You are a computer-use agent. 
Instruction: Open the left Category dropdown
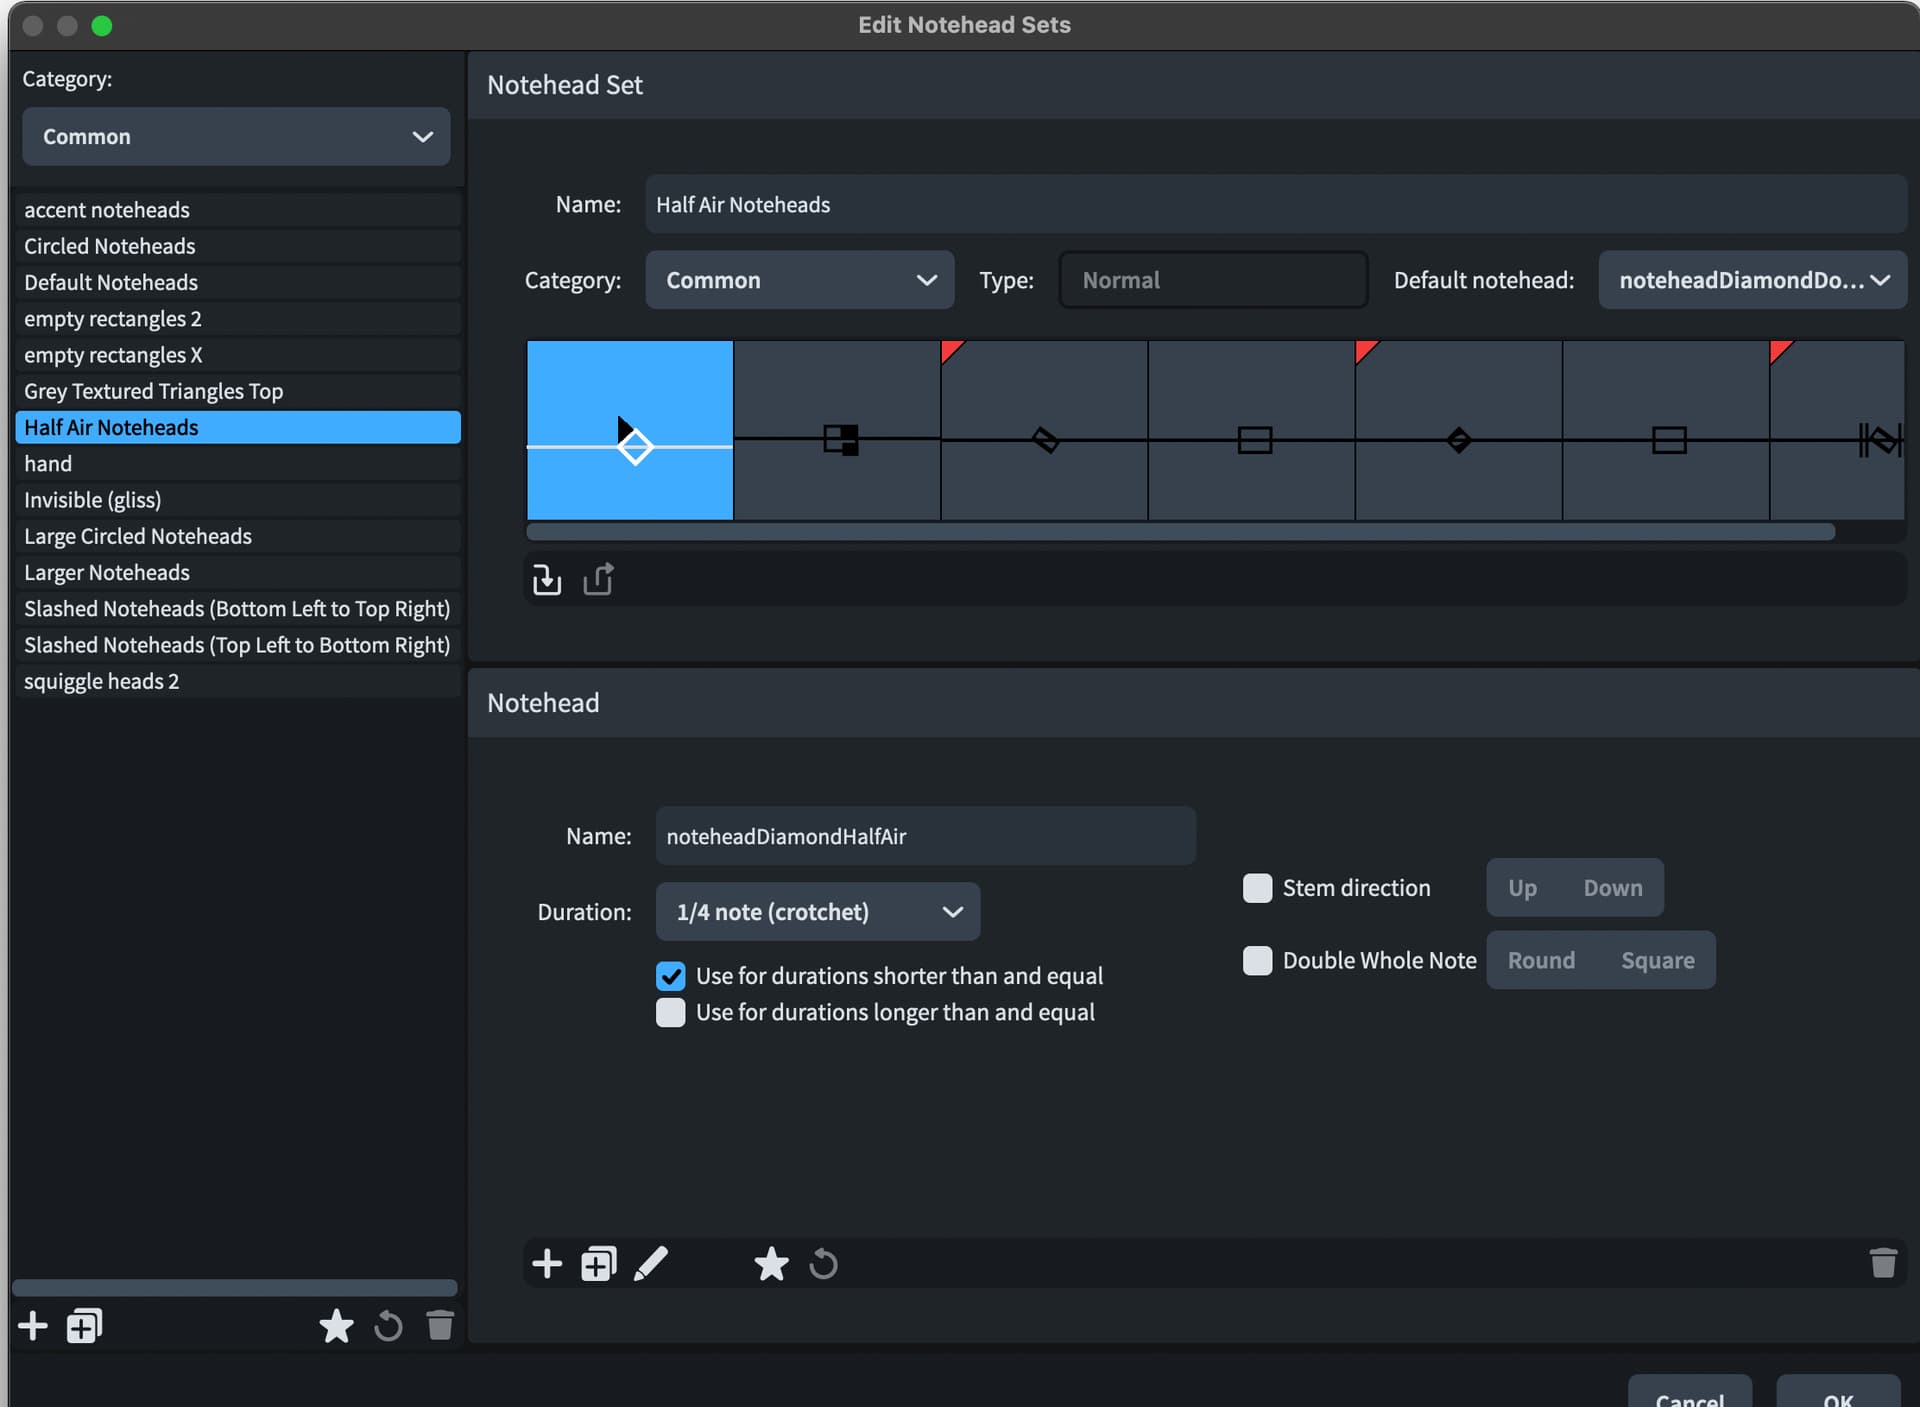(x=236, y=137)
